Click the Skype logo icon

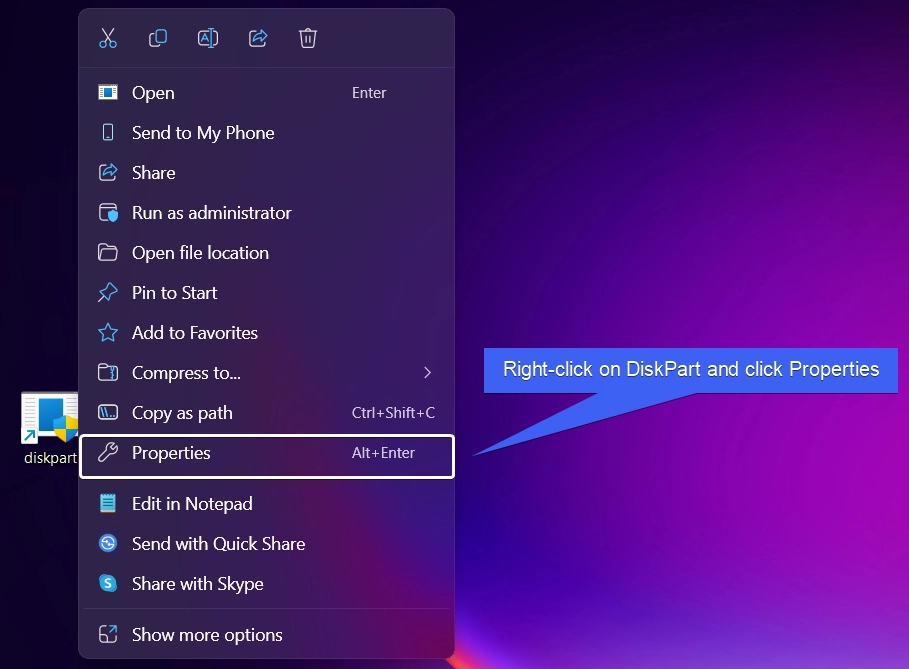(108, 583)
